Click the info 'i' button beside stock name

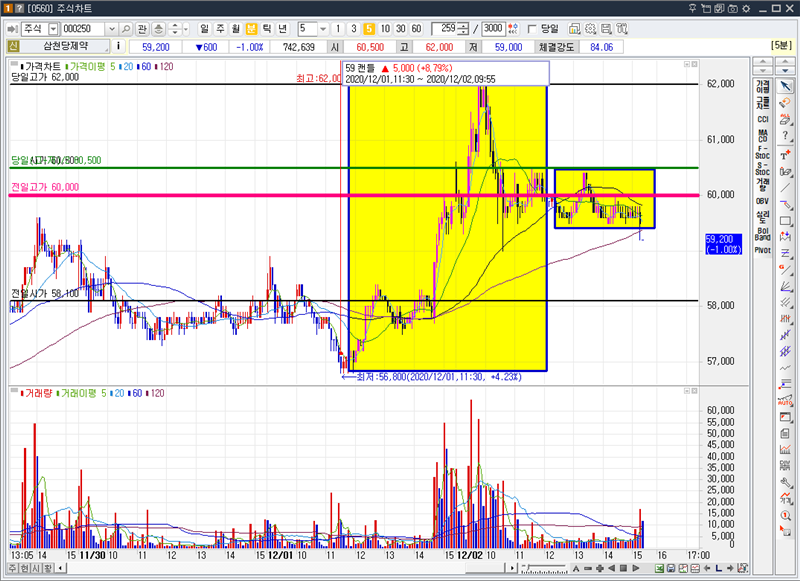118,46
